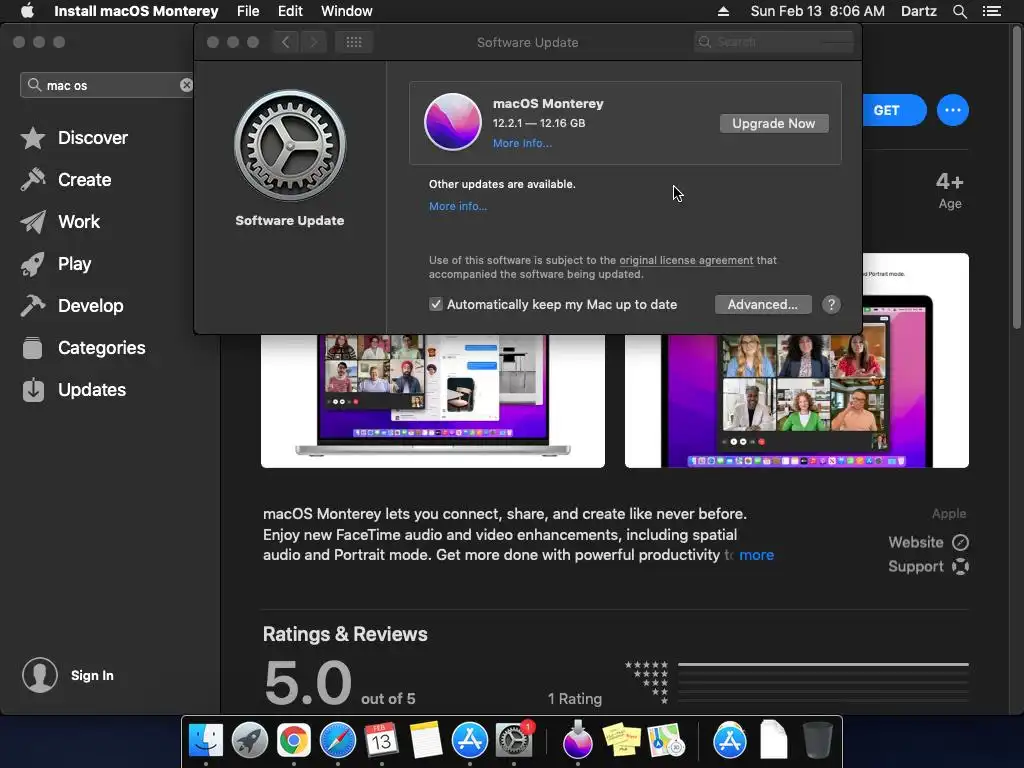Click the 1 Rating text

click(x=575, y=699)
